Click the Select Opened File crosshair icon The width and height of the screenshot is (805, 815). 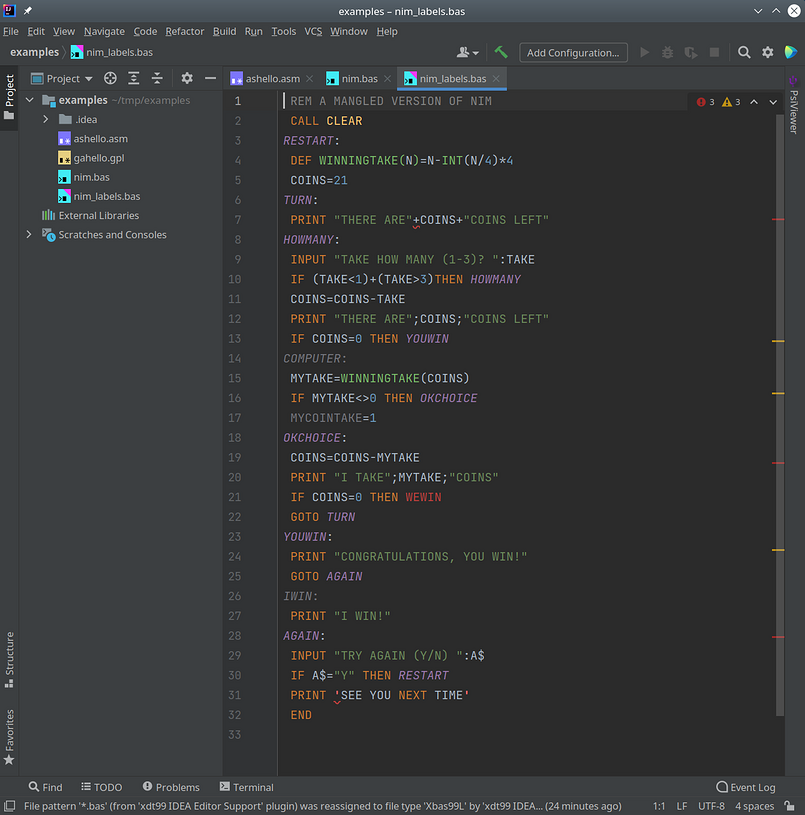point(110,78)
